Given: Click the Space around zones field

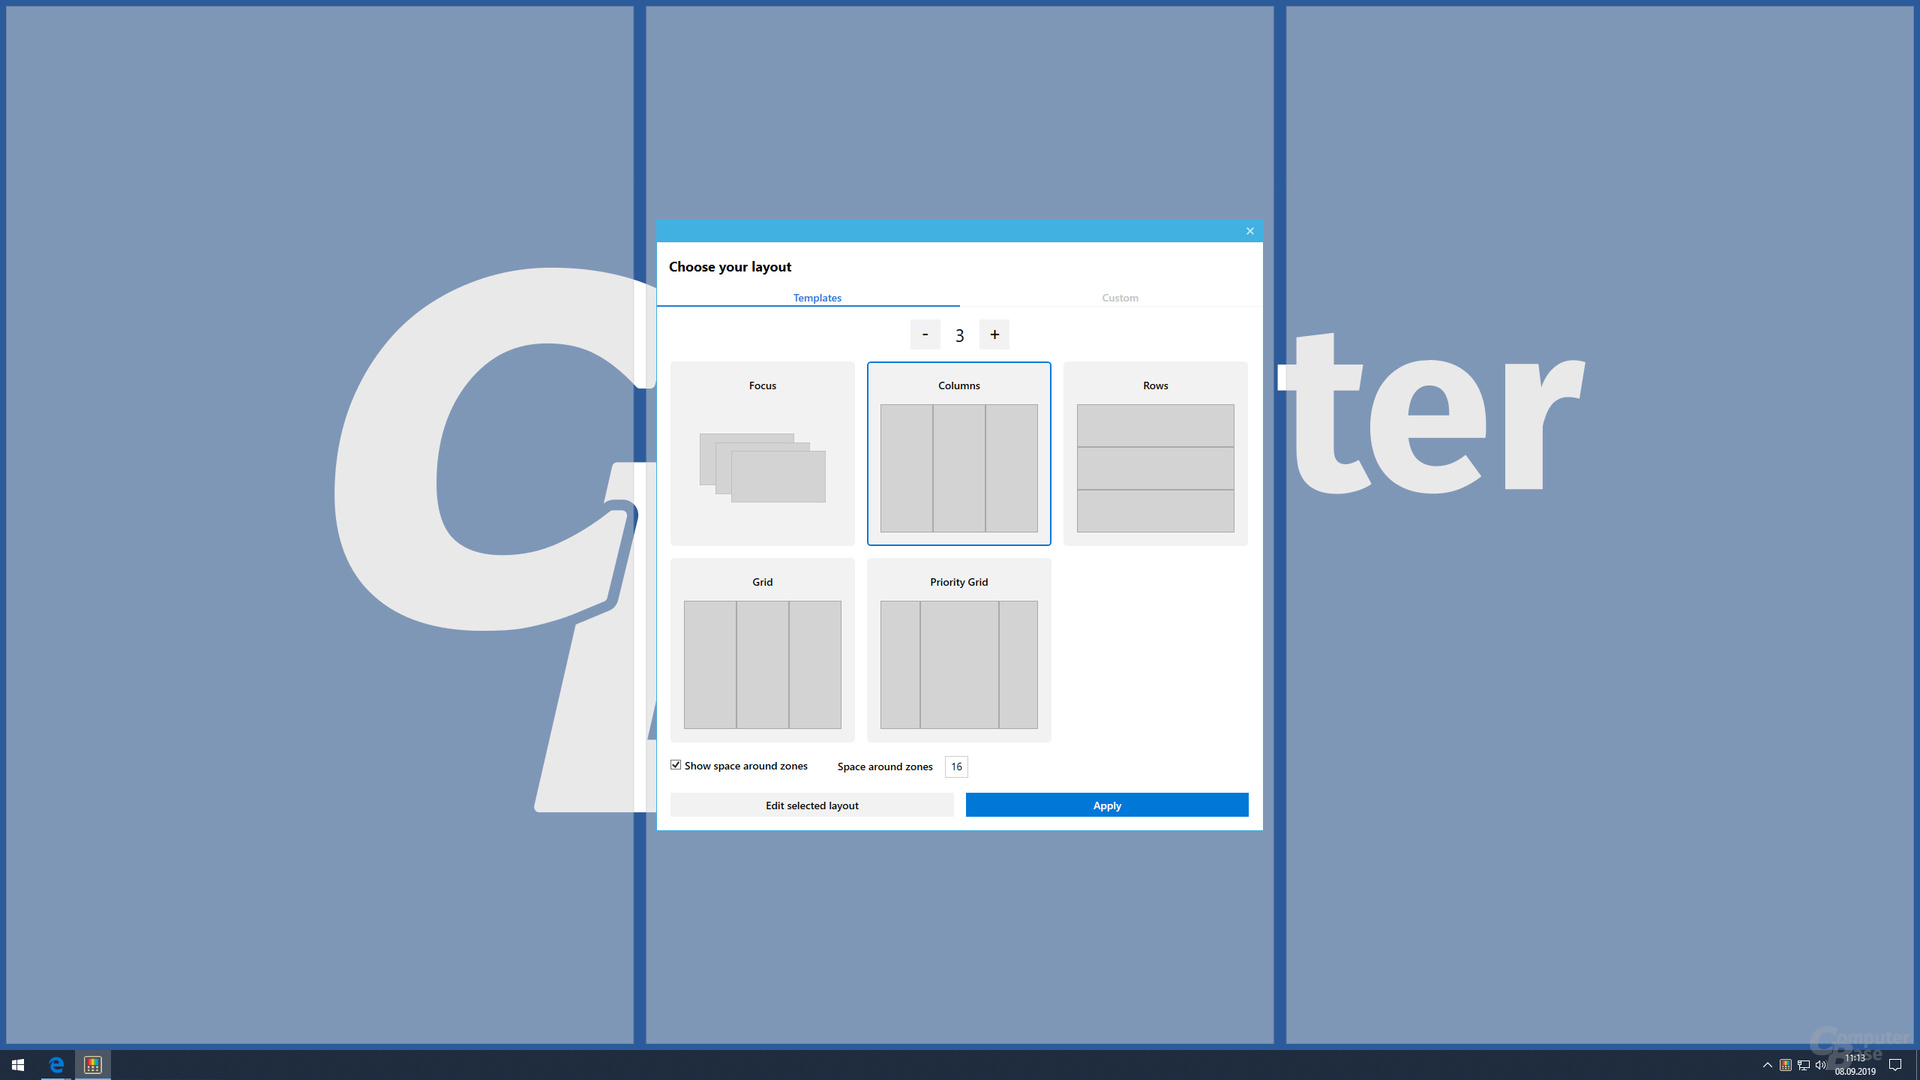Looking at the screenshot, I should [x=956, y=767].
